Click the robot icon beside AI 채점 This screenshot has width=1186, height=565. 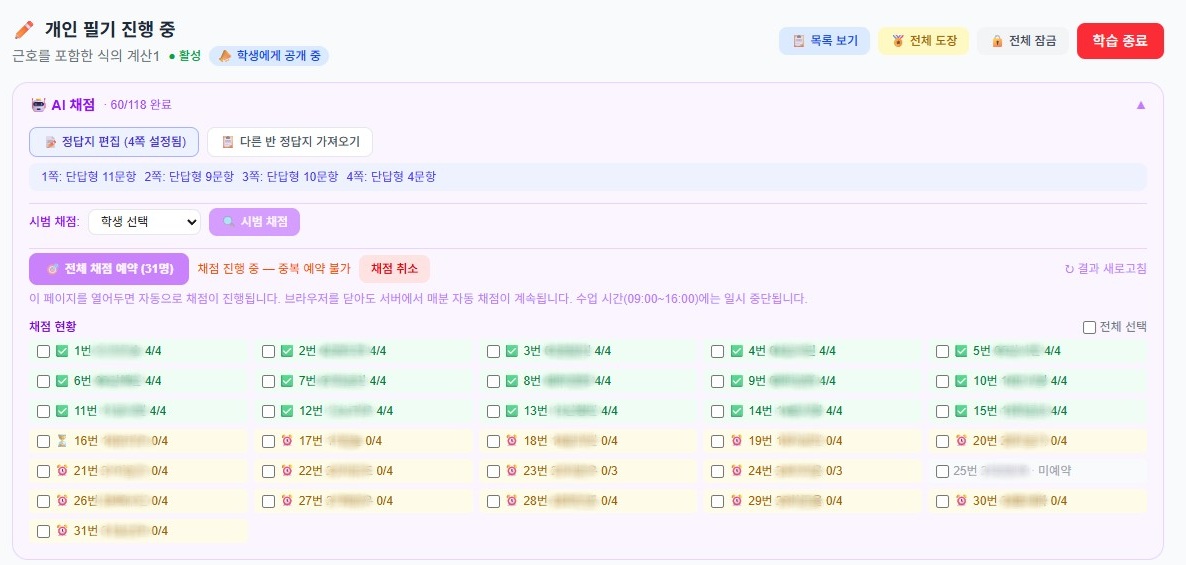39,104
